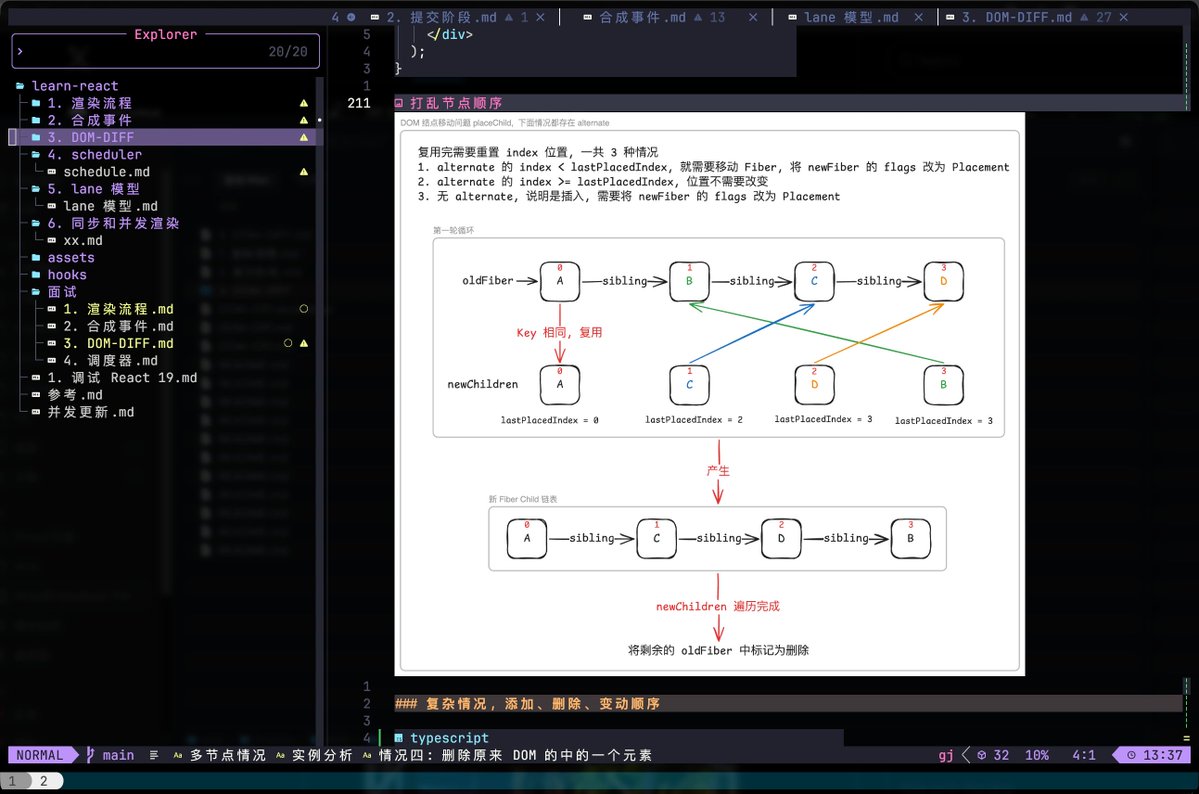Click the 多节点情况 breadcrumb in statusline
Image resolution: width=1199 pixels, height=794 pixels.
click(x=227, y=755)
